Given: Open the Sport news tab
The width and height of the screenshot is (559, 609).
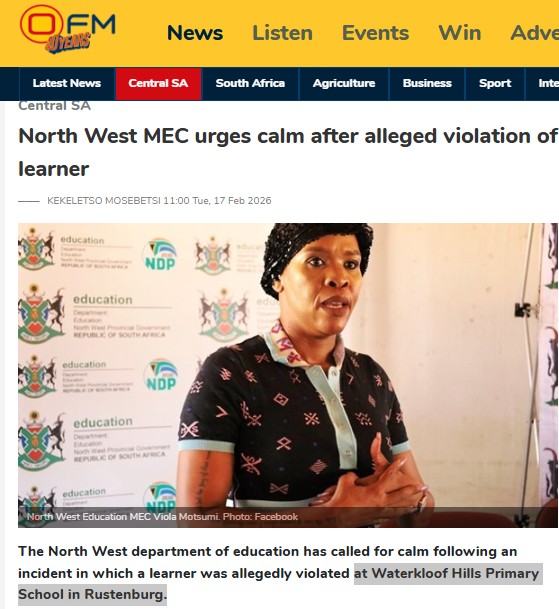Looking at the screenshot, I should (495, 84).
